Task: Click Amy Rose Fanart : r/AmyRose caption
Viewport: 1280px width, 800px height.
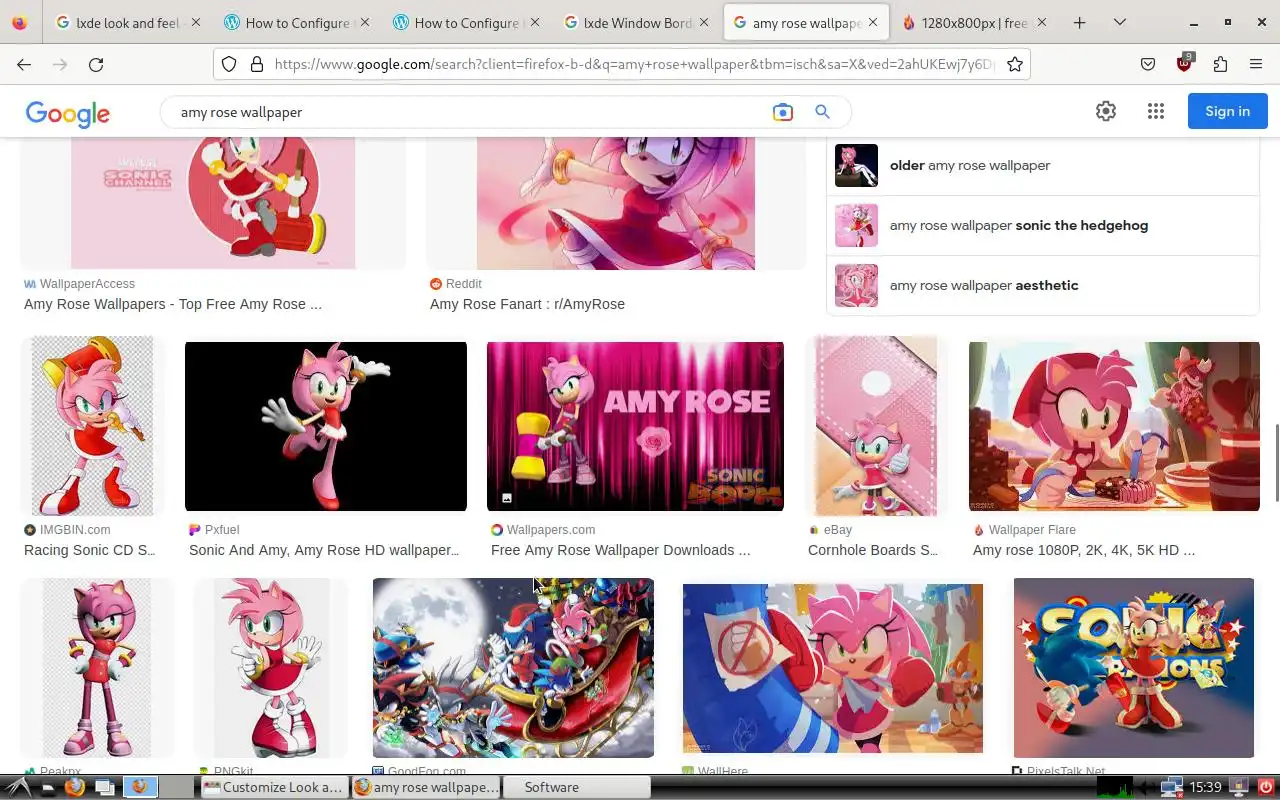Action: tap(527, 304)
